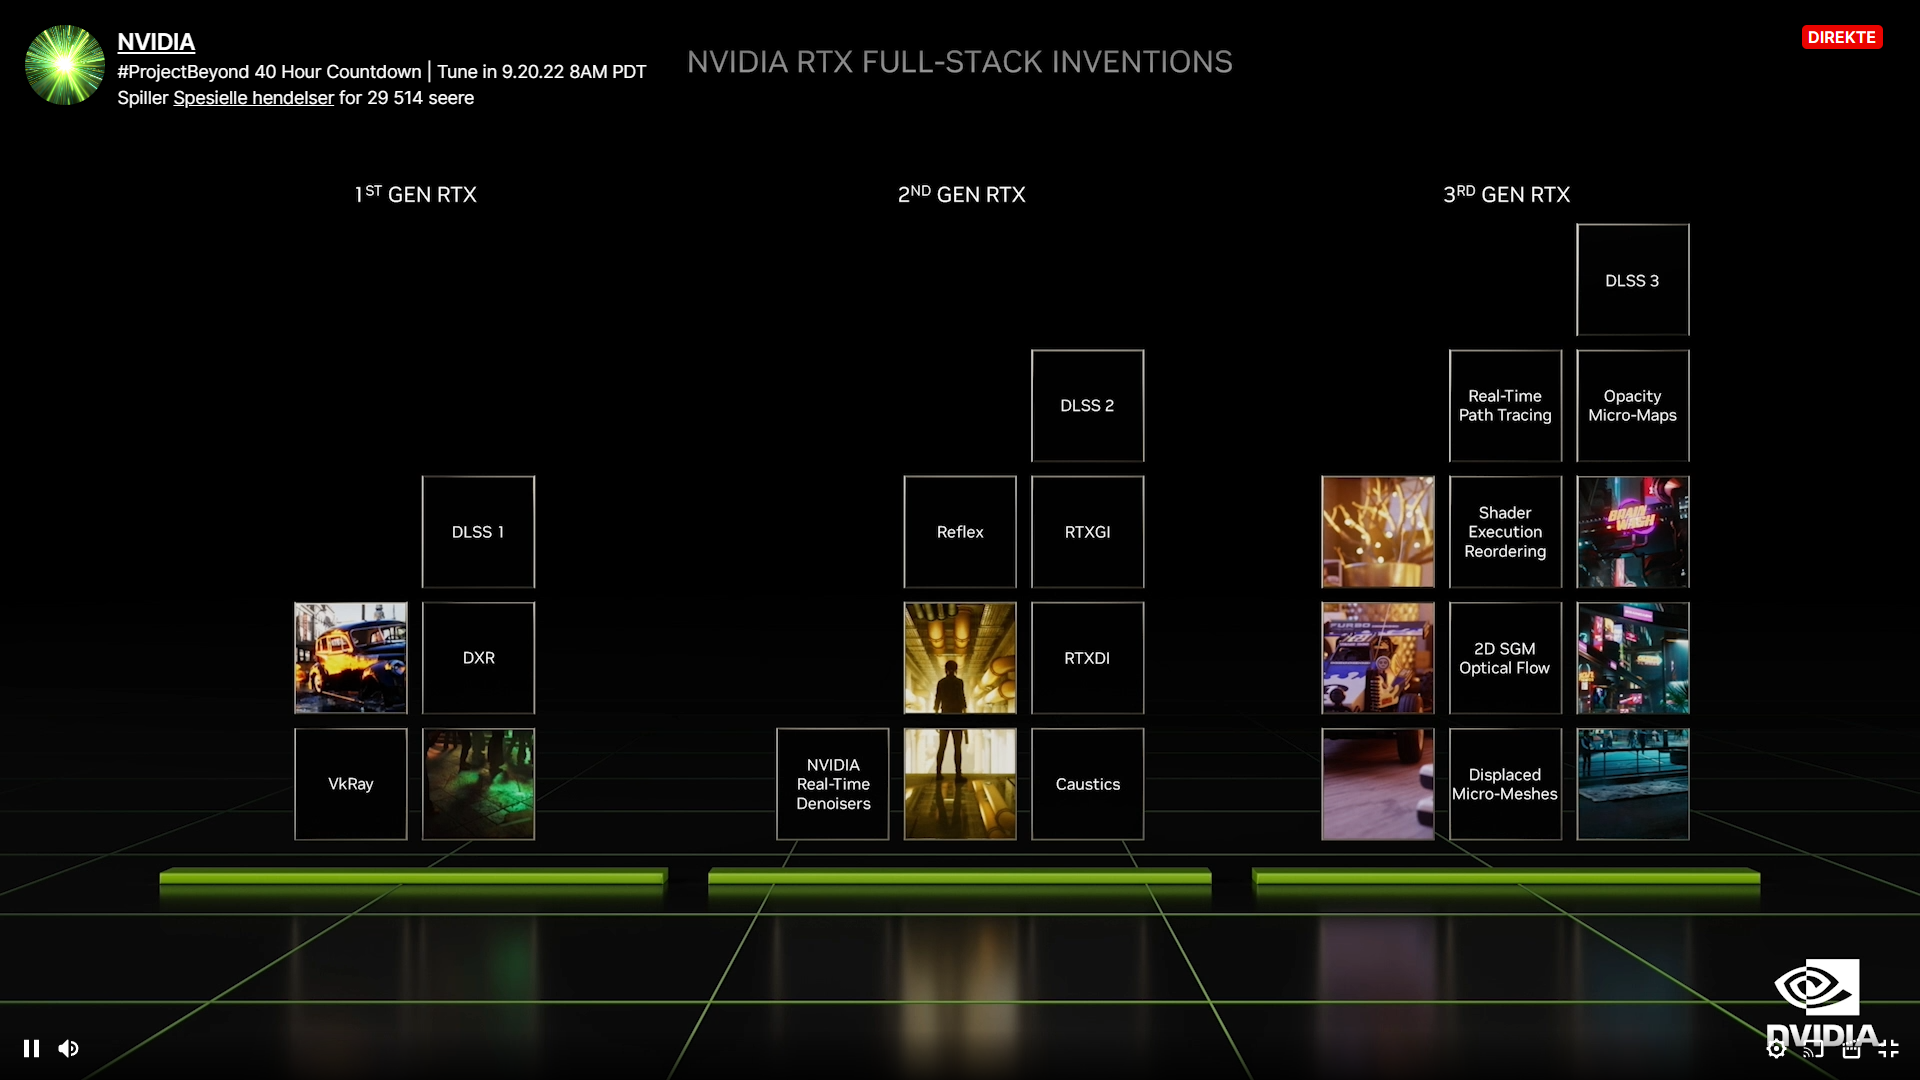1920x1080 pixels.
Task: Click the Displaced Micro-Meshes tile
Action: tap(1505, 784)
